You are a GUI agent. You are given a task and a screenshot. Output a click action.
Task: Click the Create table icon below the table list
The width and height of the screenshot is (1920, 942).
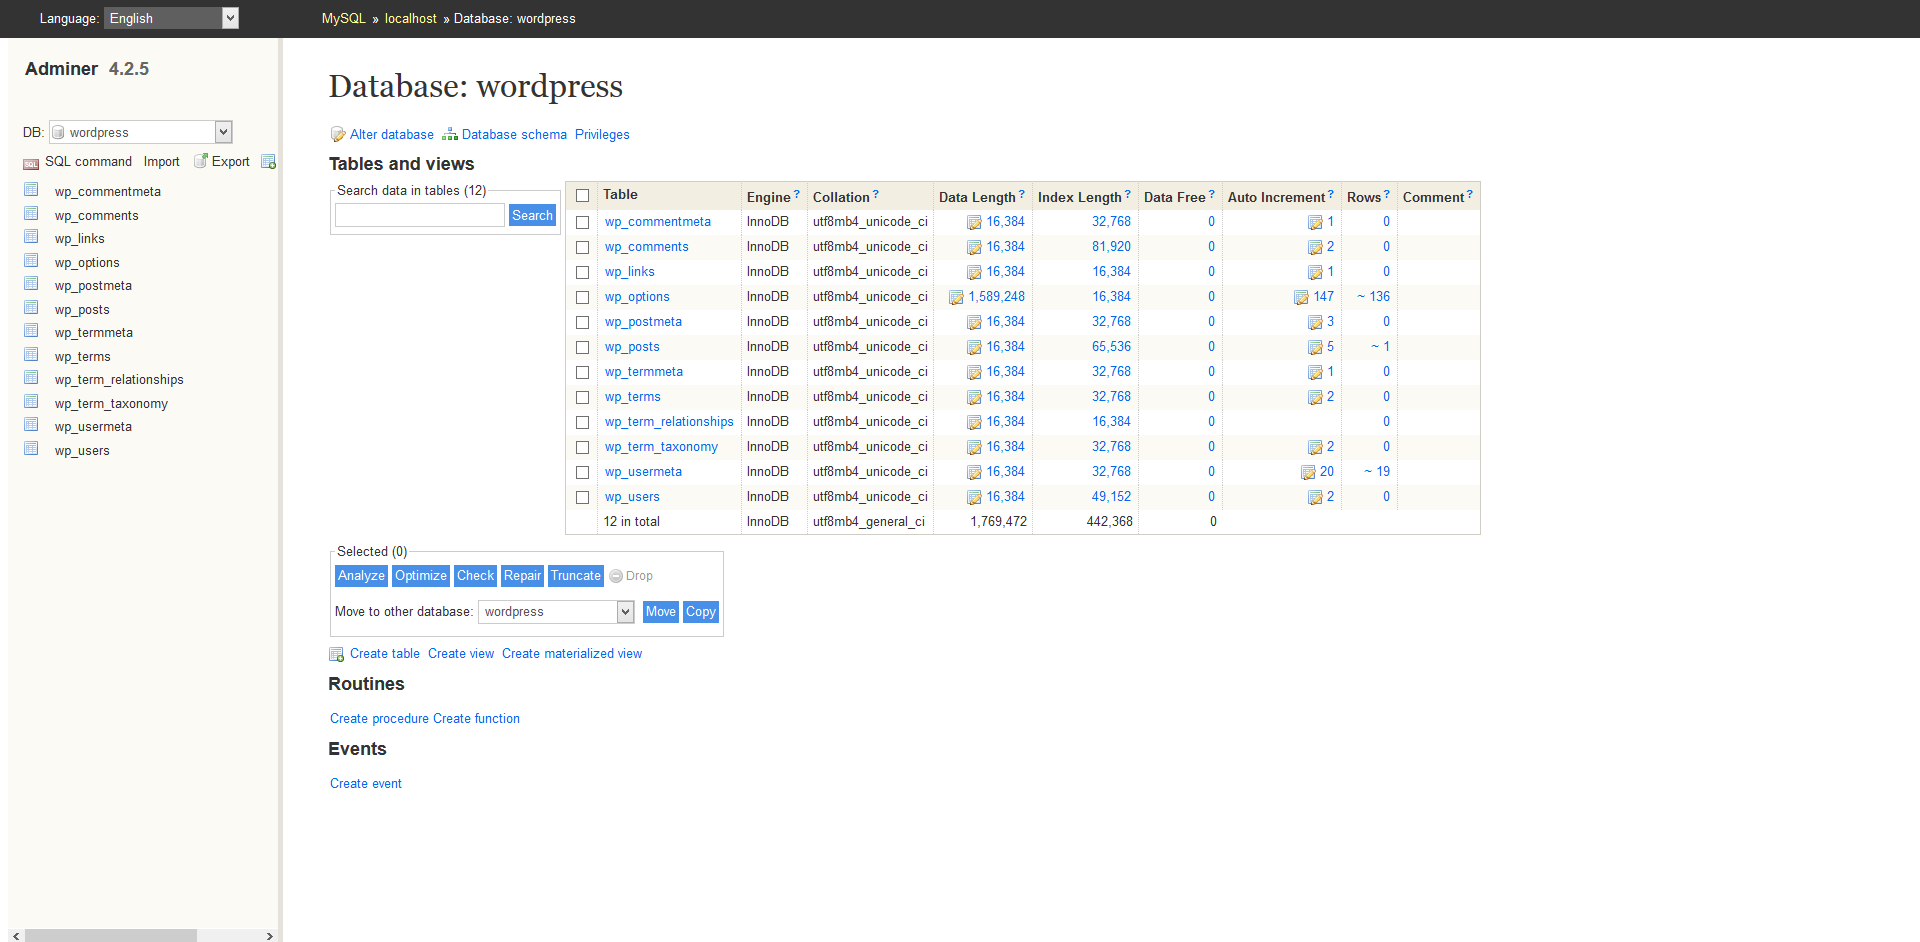(336, 654)
